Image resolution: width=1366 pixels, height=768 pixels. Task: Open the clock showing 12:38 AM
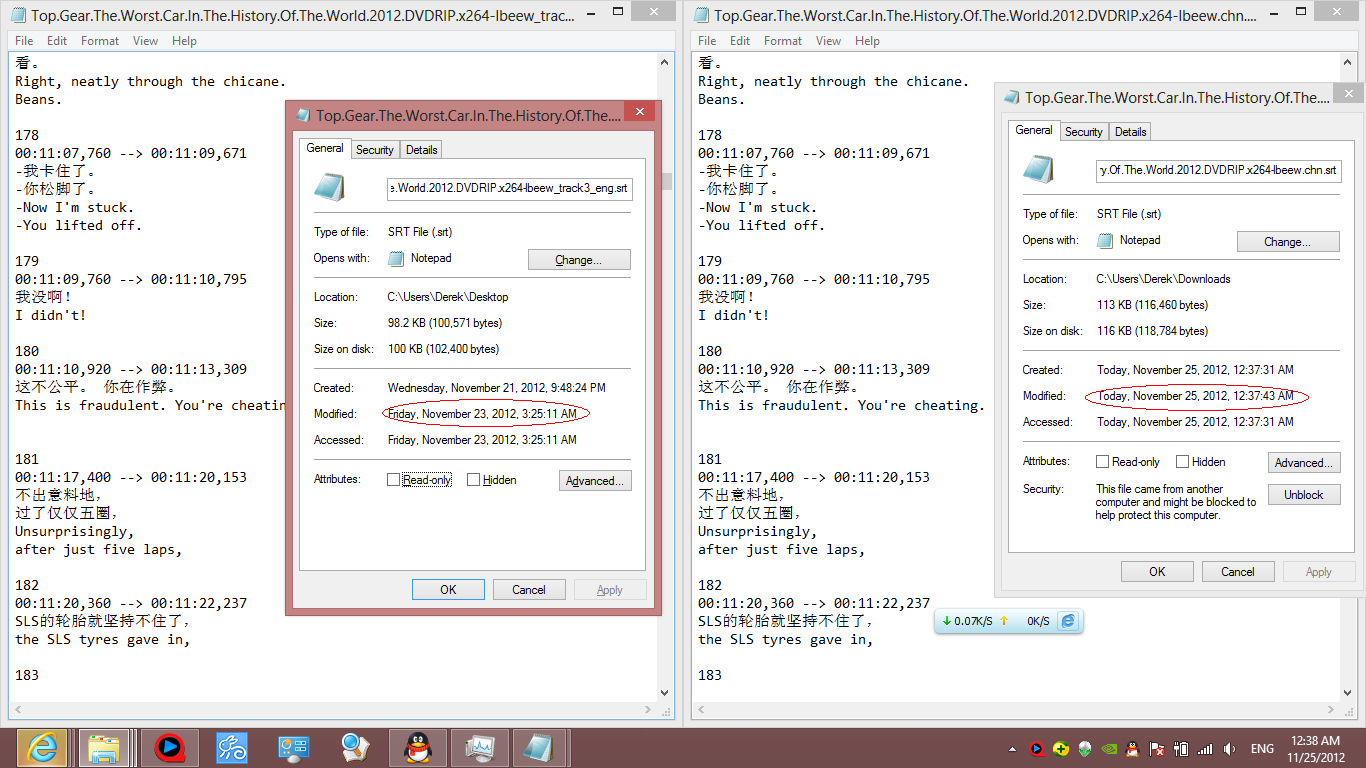[x=1316, y=748]
